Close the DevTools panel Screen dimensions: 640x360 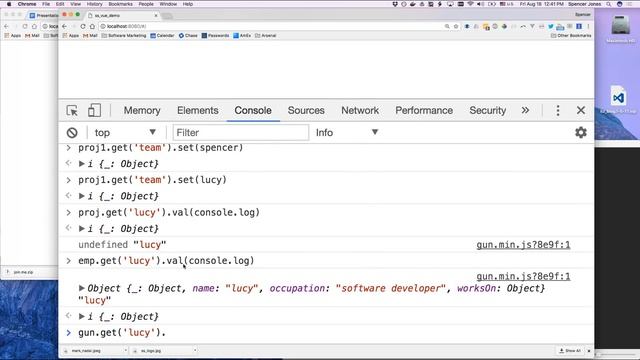tap(581, 110)
